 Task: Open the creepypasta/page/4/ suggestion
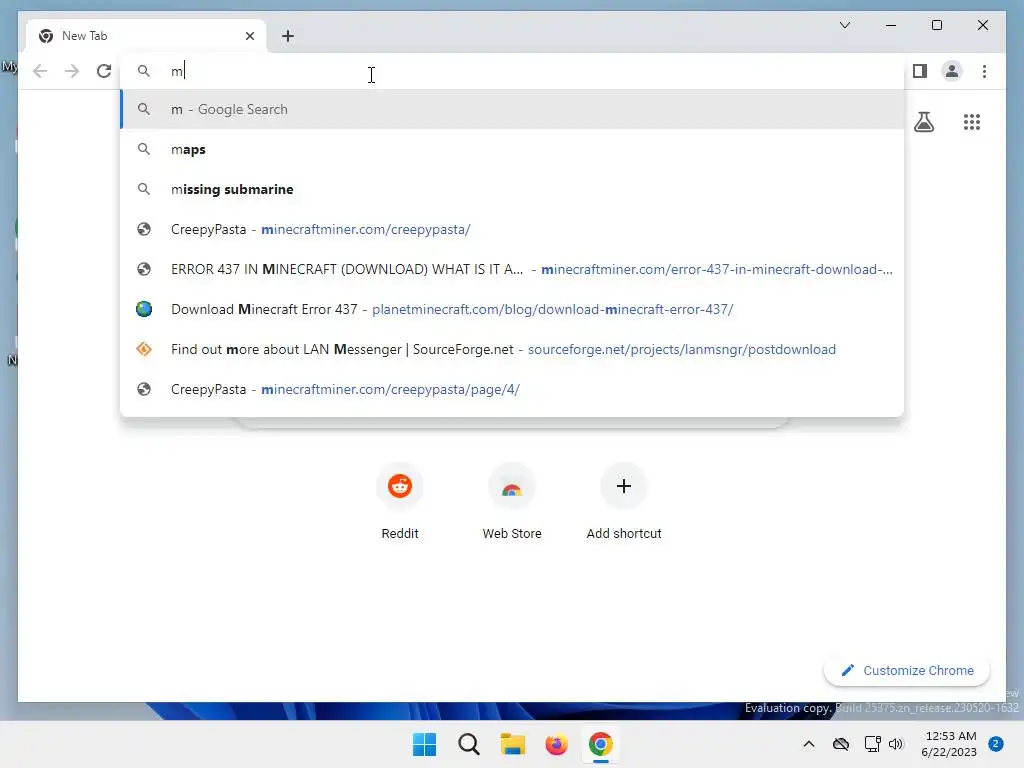point(512,389)
